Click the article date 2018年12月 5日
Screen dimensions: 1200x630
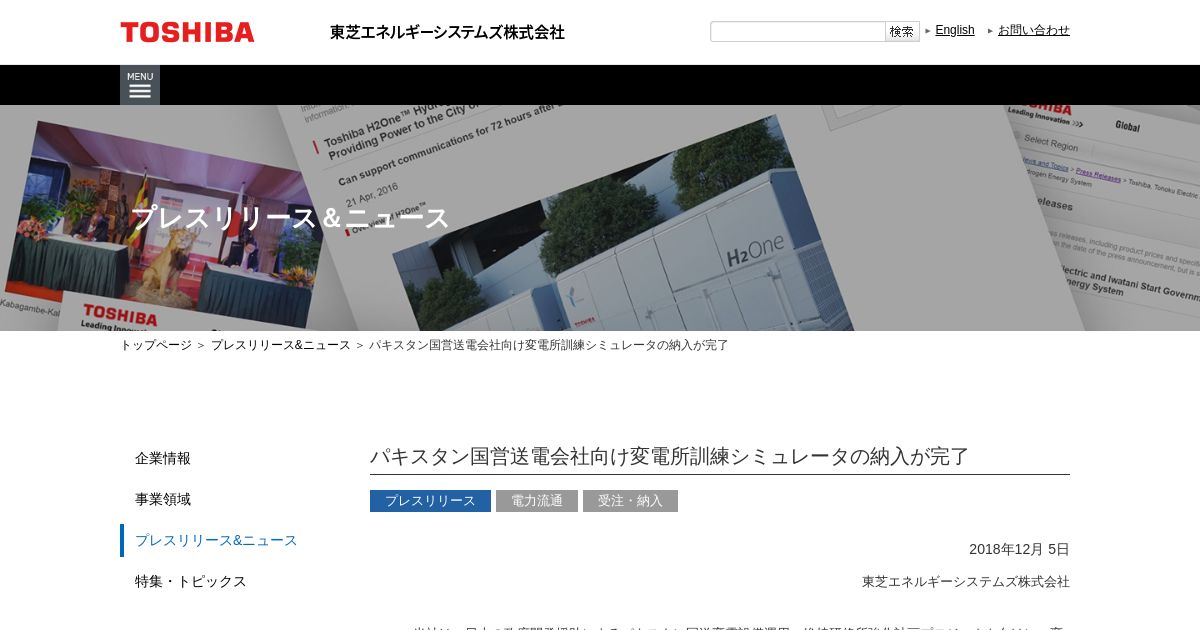click(1019, 549)
